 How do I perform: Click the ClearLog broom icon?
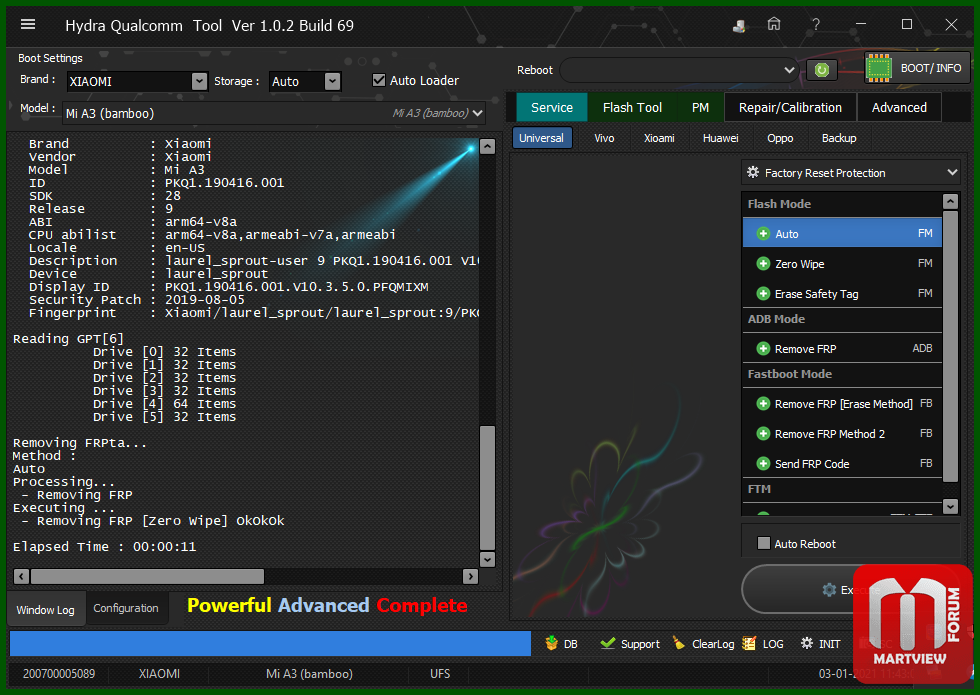(x=679, y=643)
